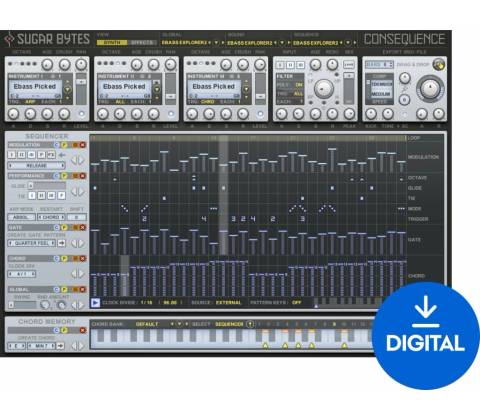Select filter input I button
This screenshot has width=480, height=420.
click(x=280, y=65)
